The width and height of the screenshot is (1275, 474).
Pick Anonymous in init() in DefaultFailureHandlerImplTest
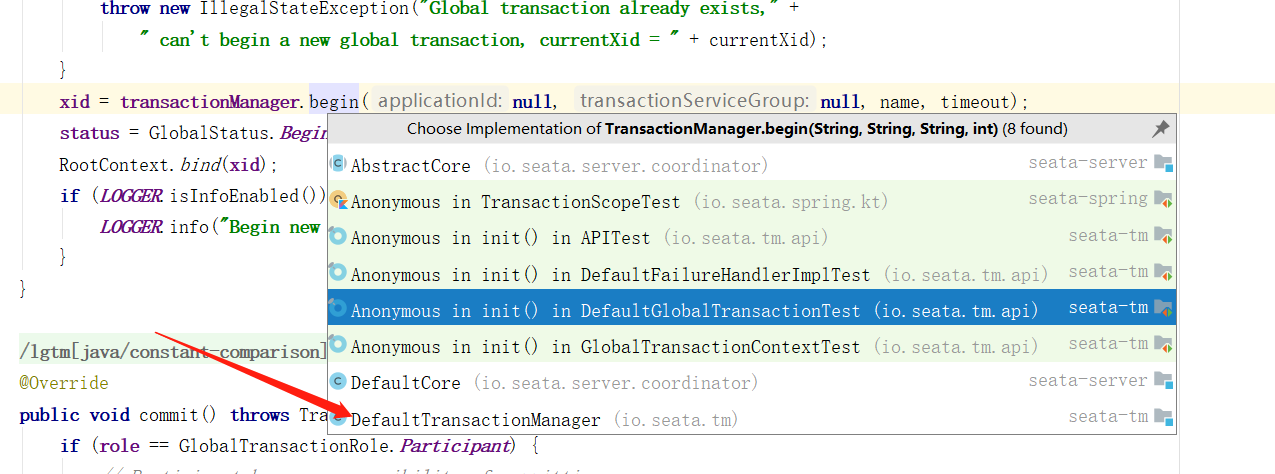pyautogui.click(x=611, y=274)
